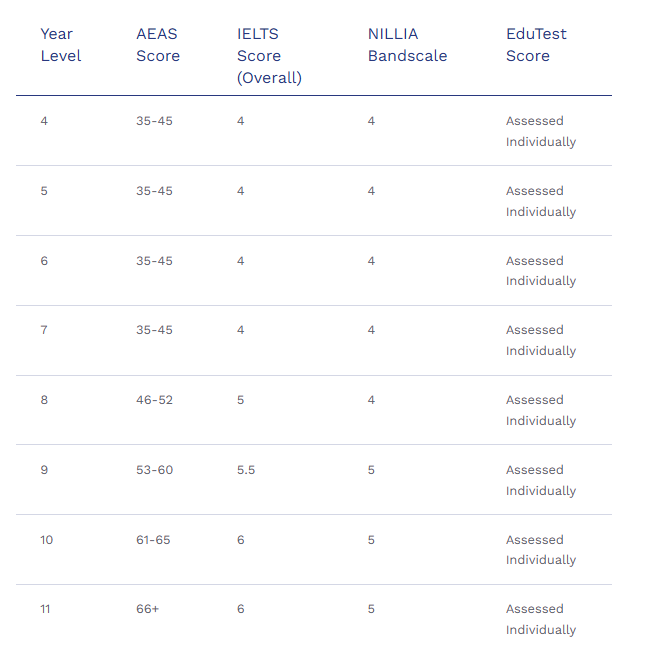Select the IELTS score for Year 8
Image resolution: width=650 pixels, height=668 pixels.
pos(241,400)
